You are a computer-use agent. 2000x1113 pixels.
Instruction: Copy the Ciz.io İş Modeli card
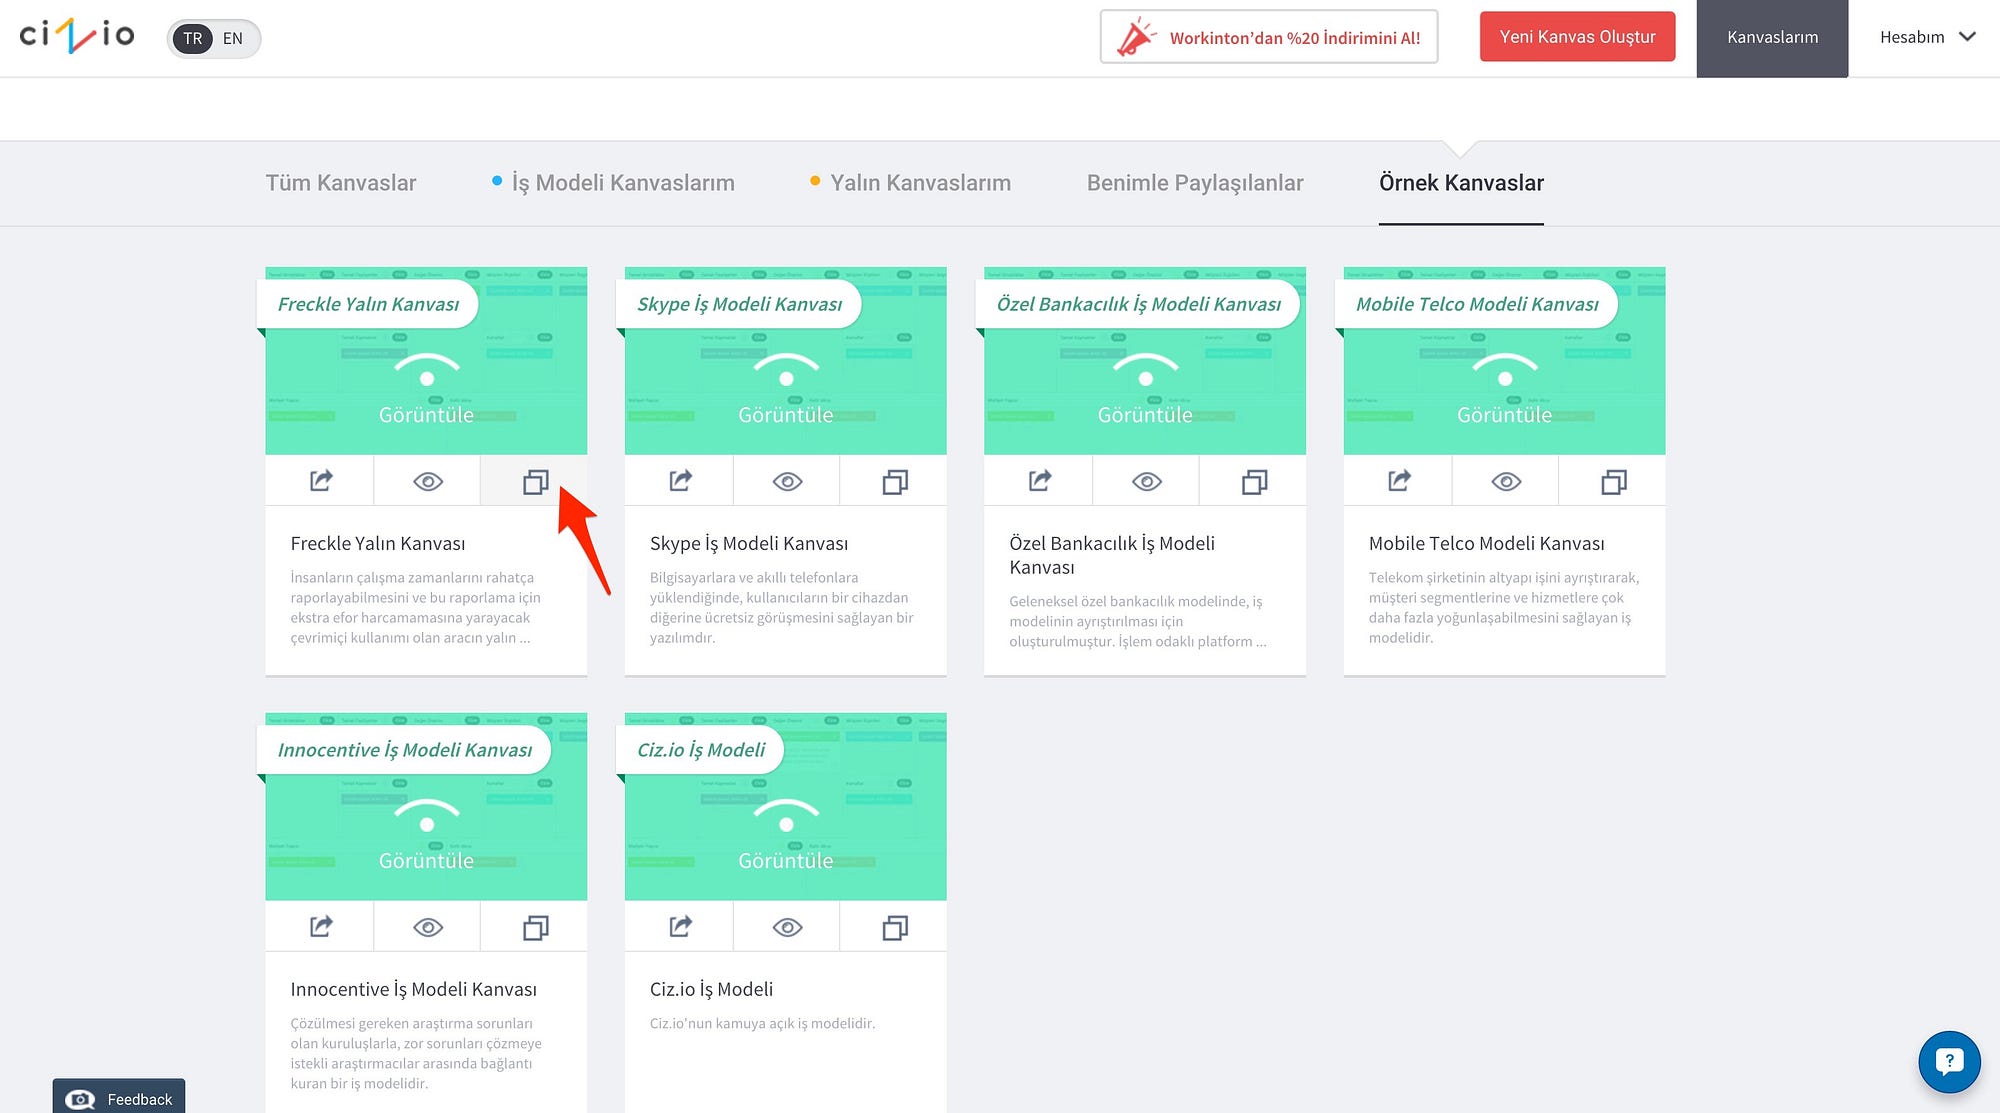coord(894,927)
